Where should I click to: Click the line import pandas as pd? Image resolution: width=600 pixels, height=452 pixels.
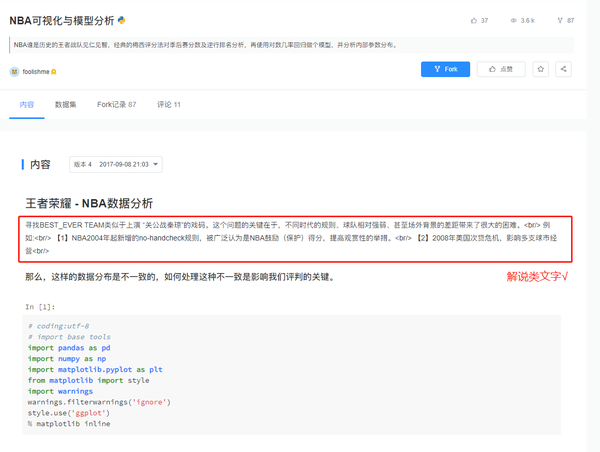(69, 348)
